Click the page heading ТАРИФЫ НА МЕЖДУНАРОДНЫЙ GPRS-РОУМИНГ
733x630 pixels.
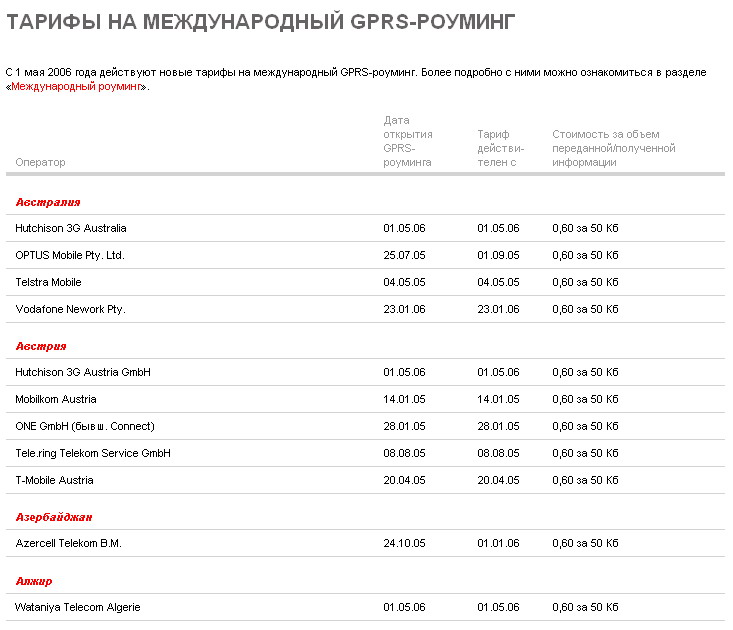pos(260,22)
